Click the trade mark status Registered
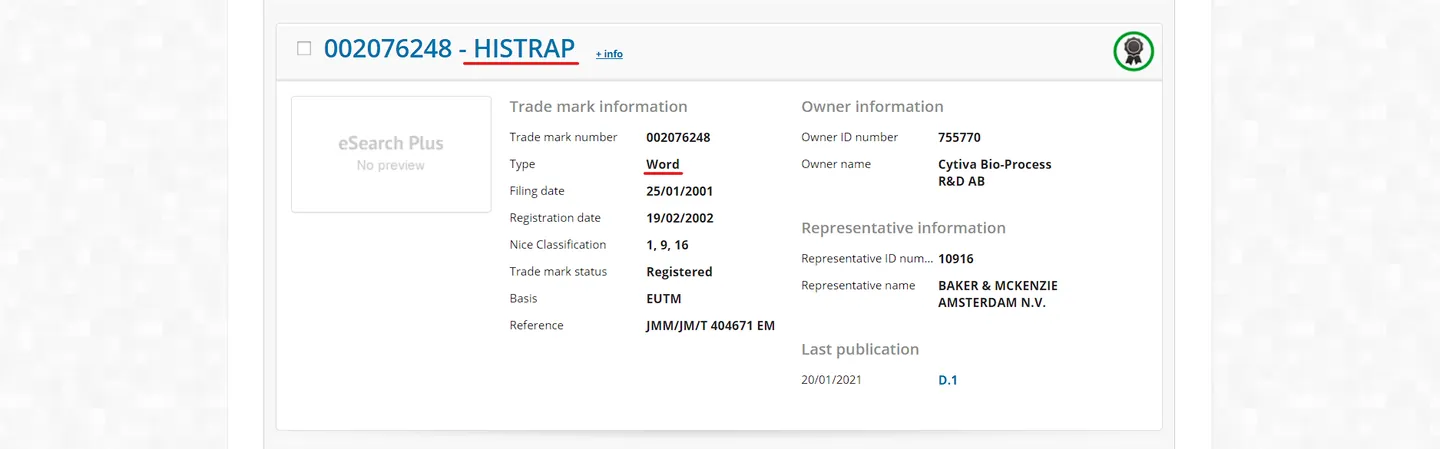This screenshot has height=449, width=1440. tap(679, 272)
